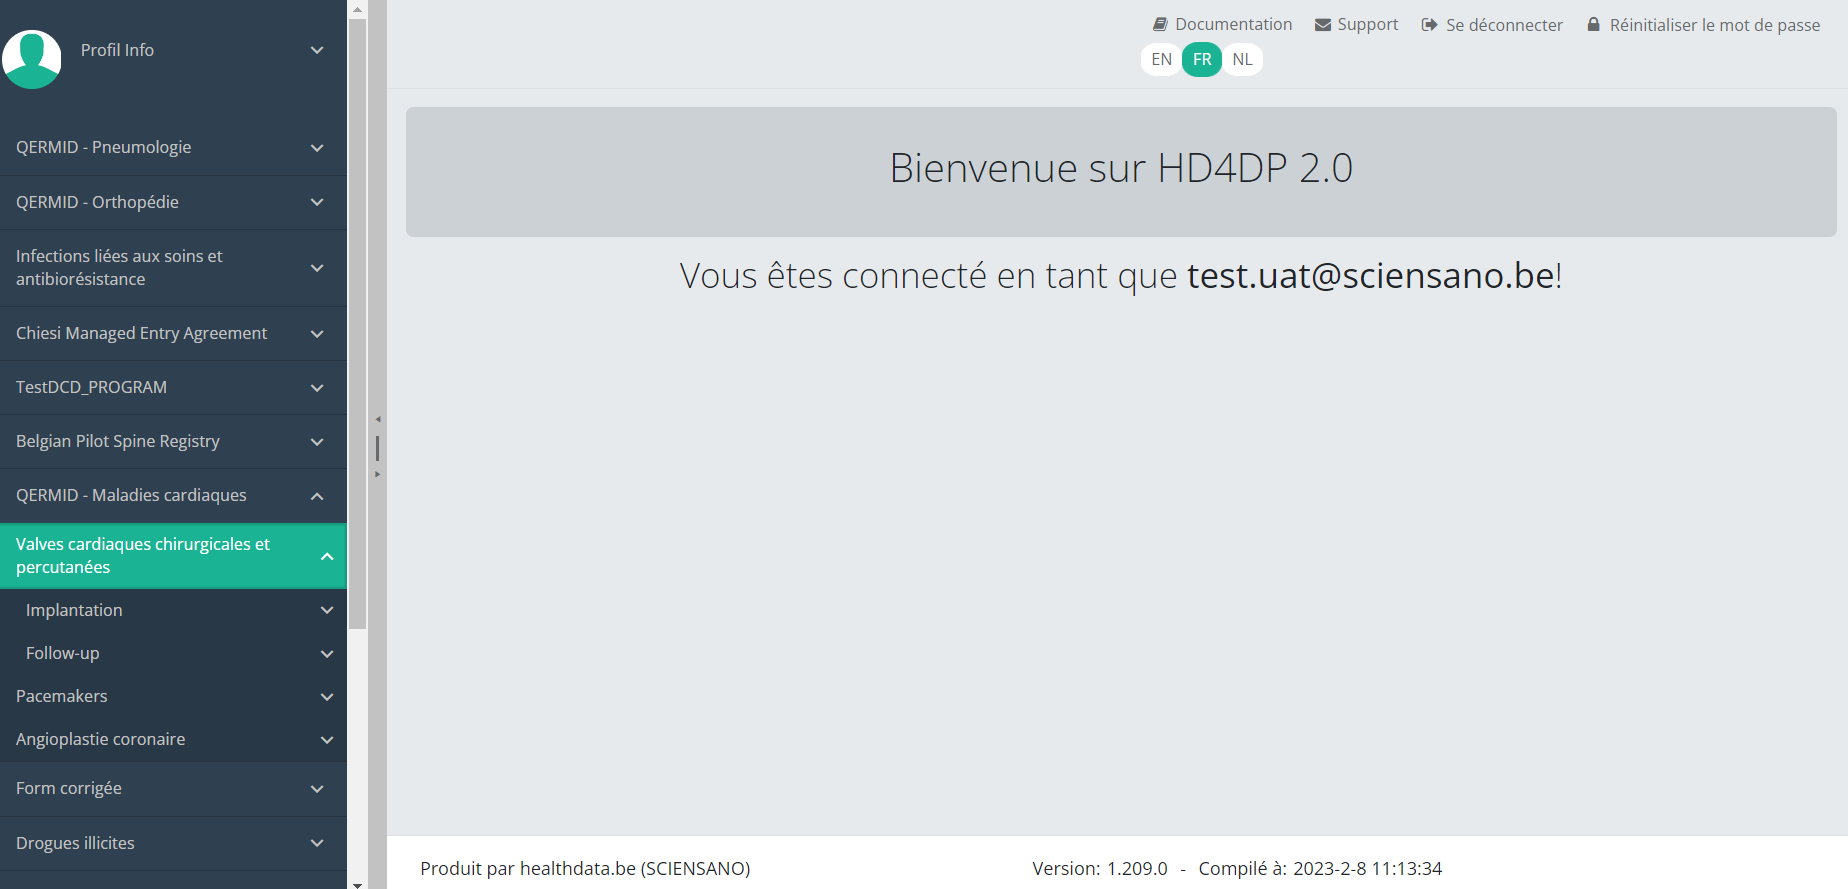Expand the Implantation submenu
The image size is (1848, 889).
(327, 610)
